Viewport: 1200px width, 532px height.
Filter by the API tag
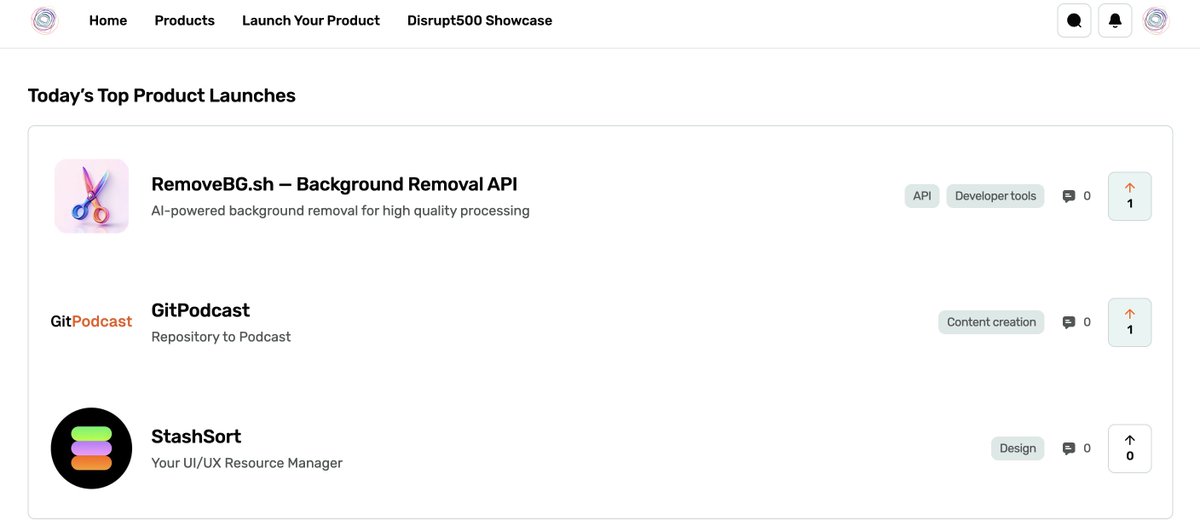click(922, 196)
